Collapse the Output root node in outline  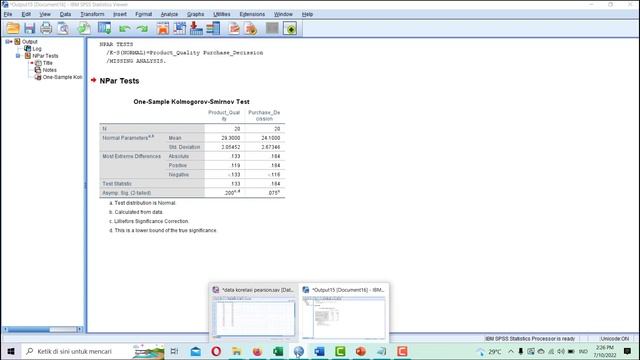[7, 42]
